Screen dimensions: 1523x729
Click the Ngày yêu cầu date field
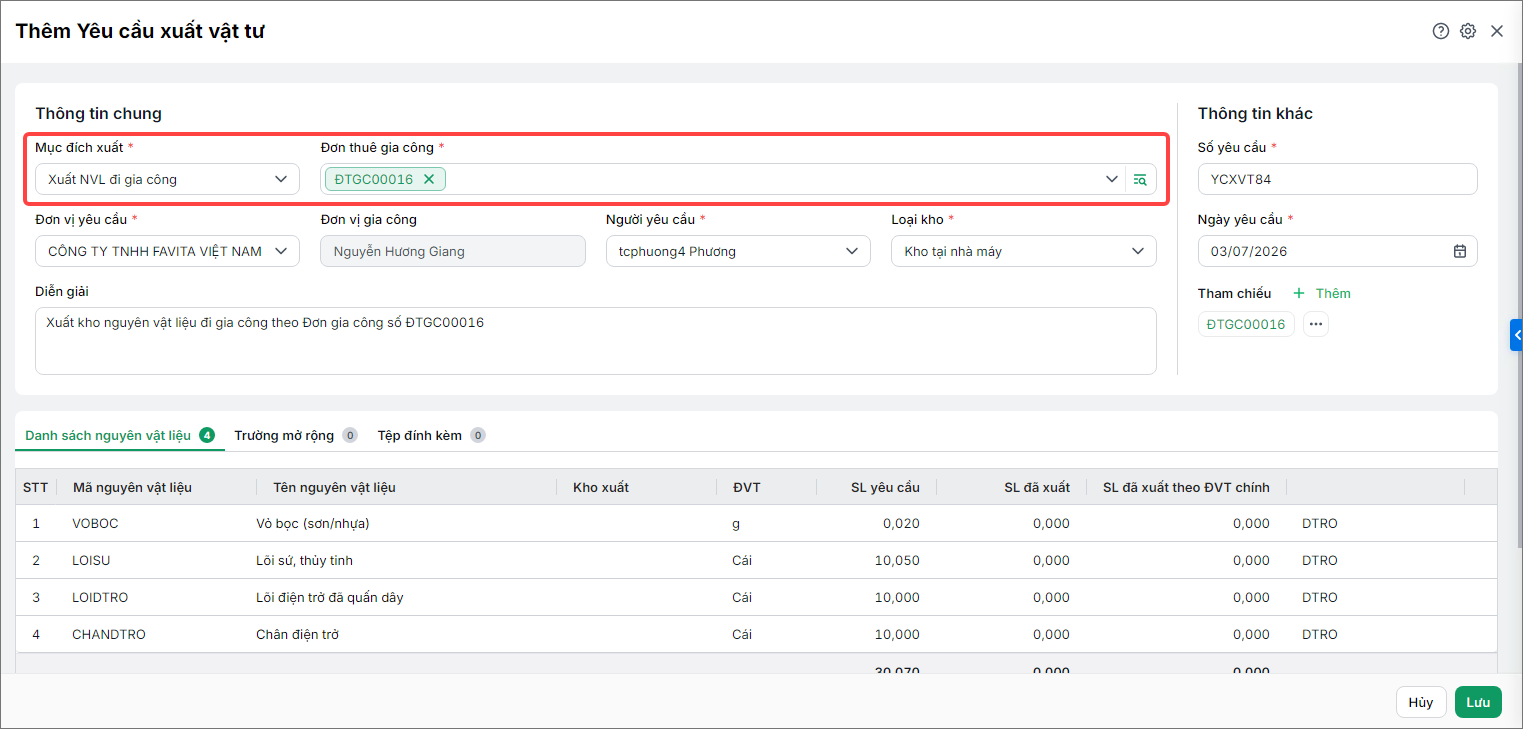coord(1338,251)
